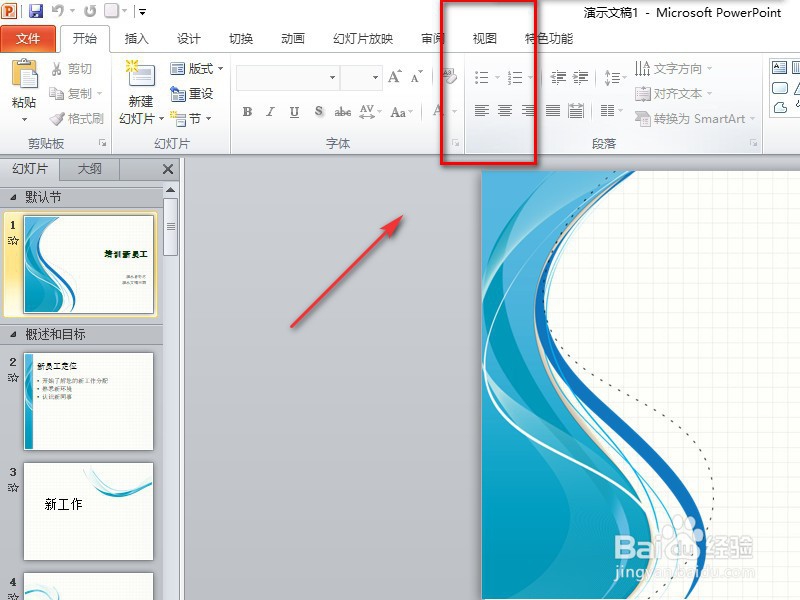Collapse the 默认节 section
Screen dimensions: 800x600
tap(13, 197)
